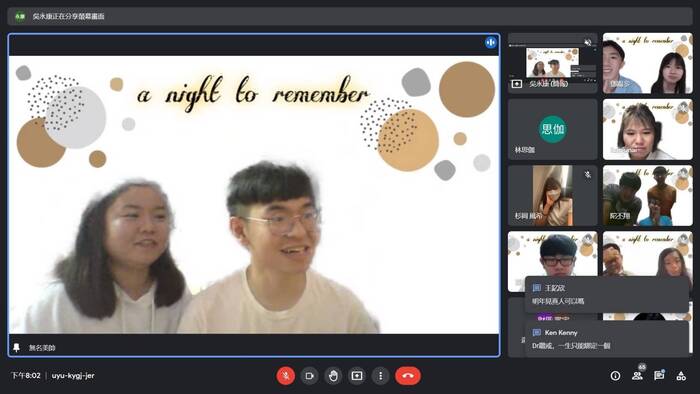Screen dimensions: 700x394
Task: Unmute the microphone with the red button
Action: click(286, 376)
